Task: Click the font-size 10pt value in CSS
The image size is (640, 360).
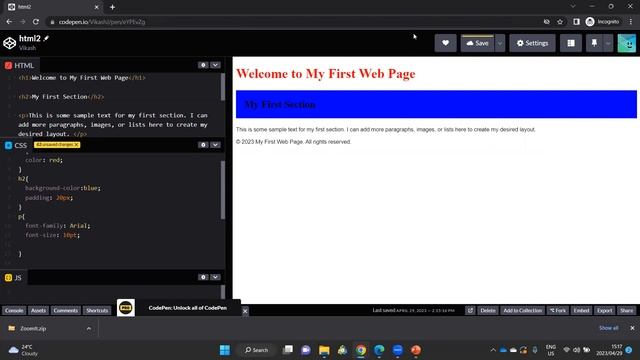Action: click(x=71, y=235)
